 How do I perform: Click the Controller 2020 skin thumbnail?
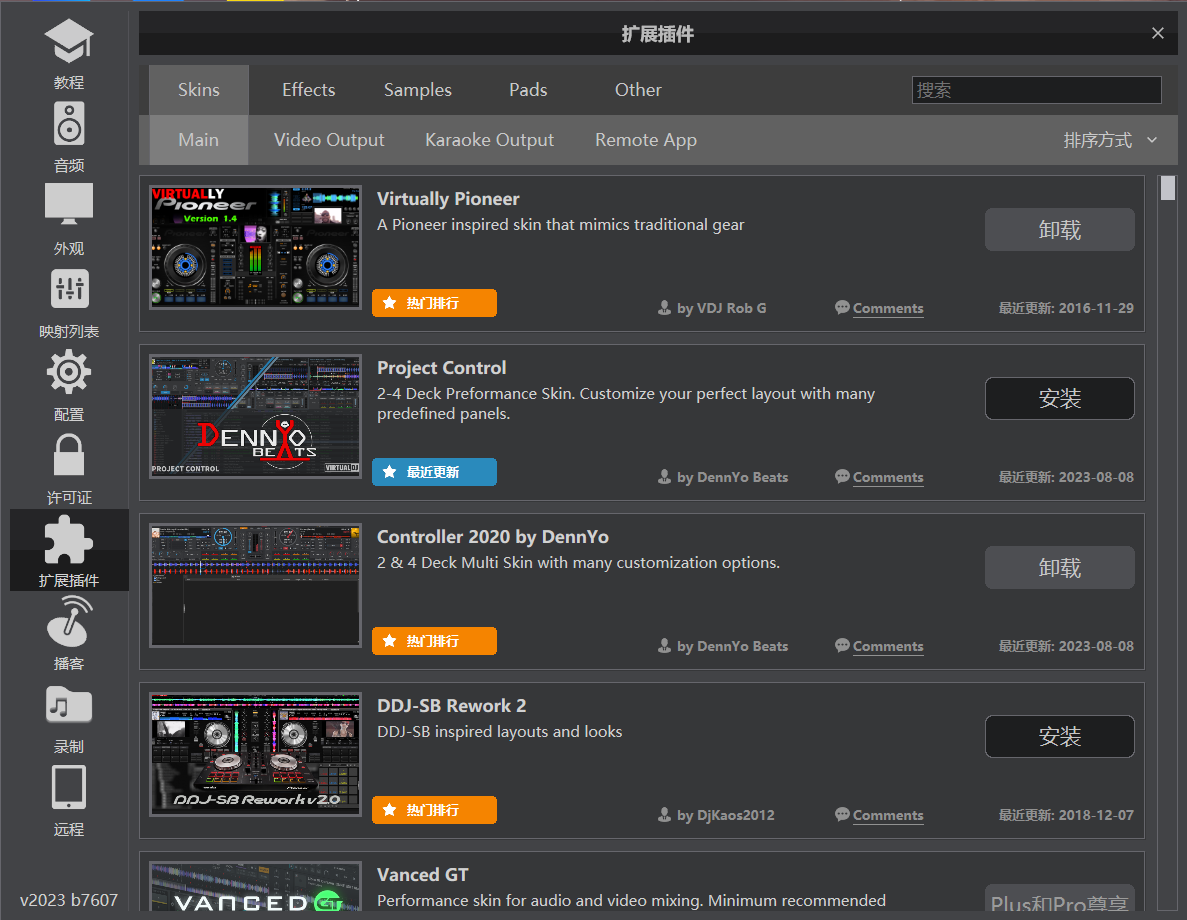click(x=255, y=585)
